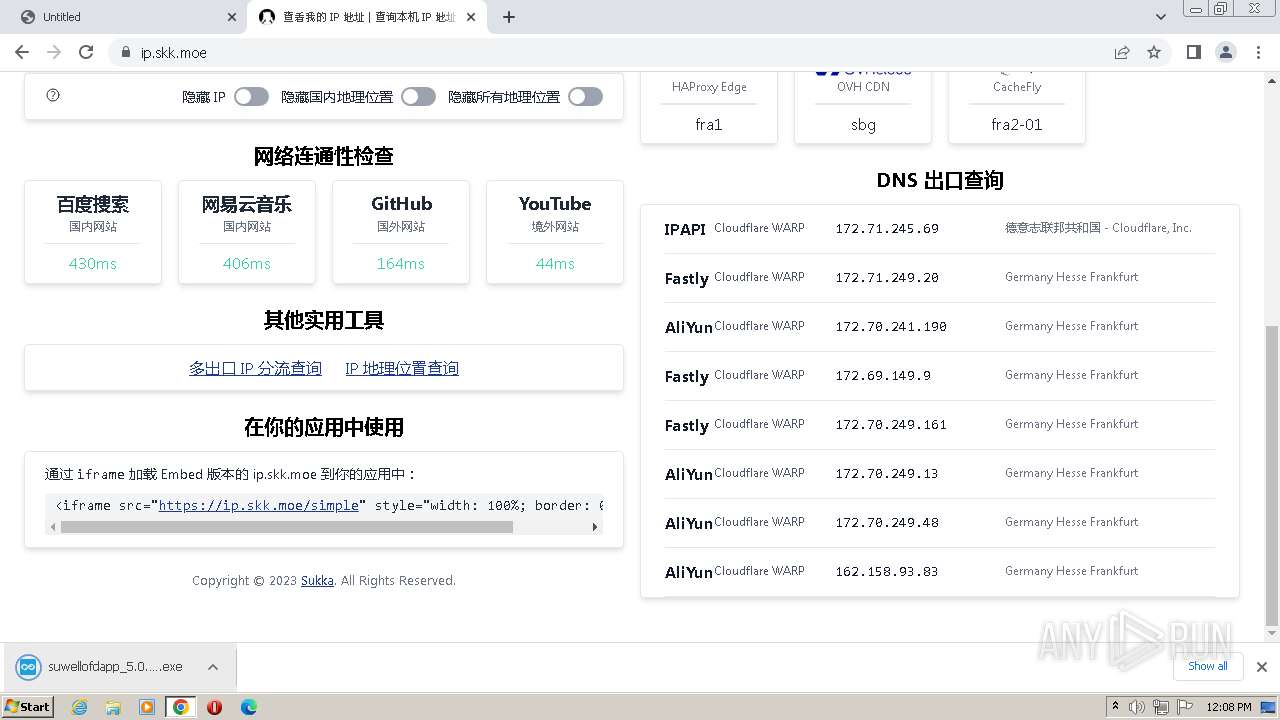Image resolution: width=1280 pixels, height=720 pixels.
Task: Click the address bar URL field
Action: (x=620, y=53)
